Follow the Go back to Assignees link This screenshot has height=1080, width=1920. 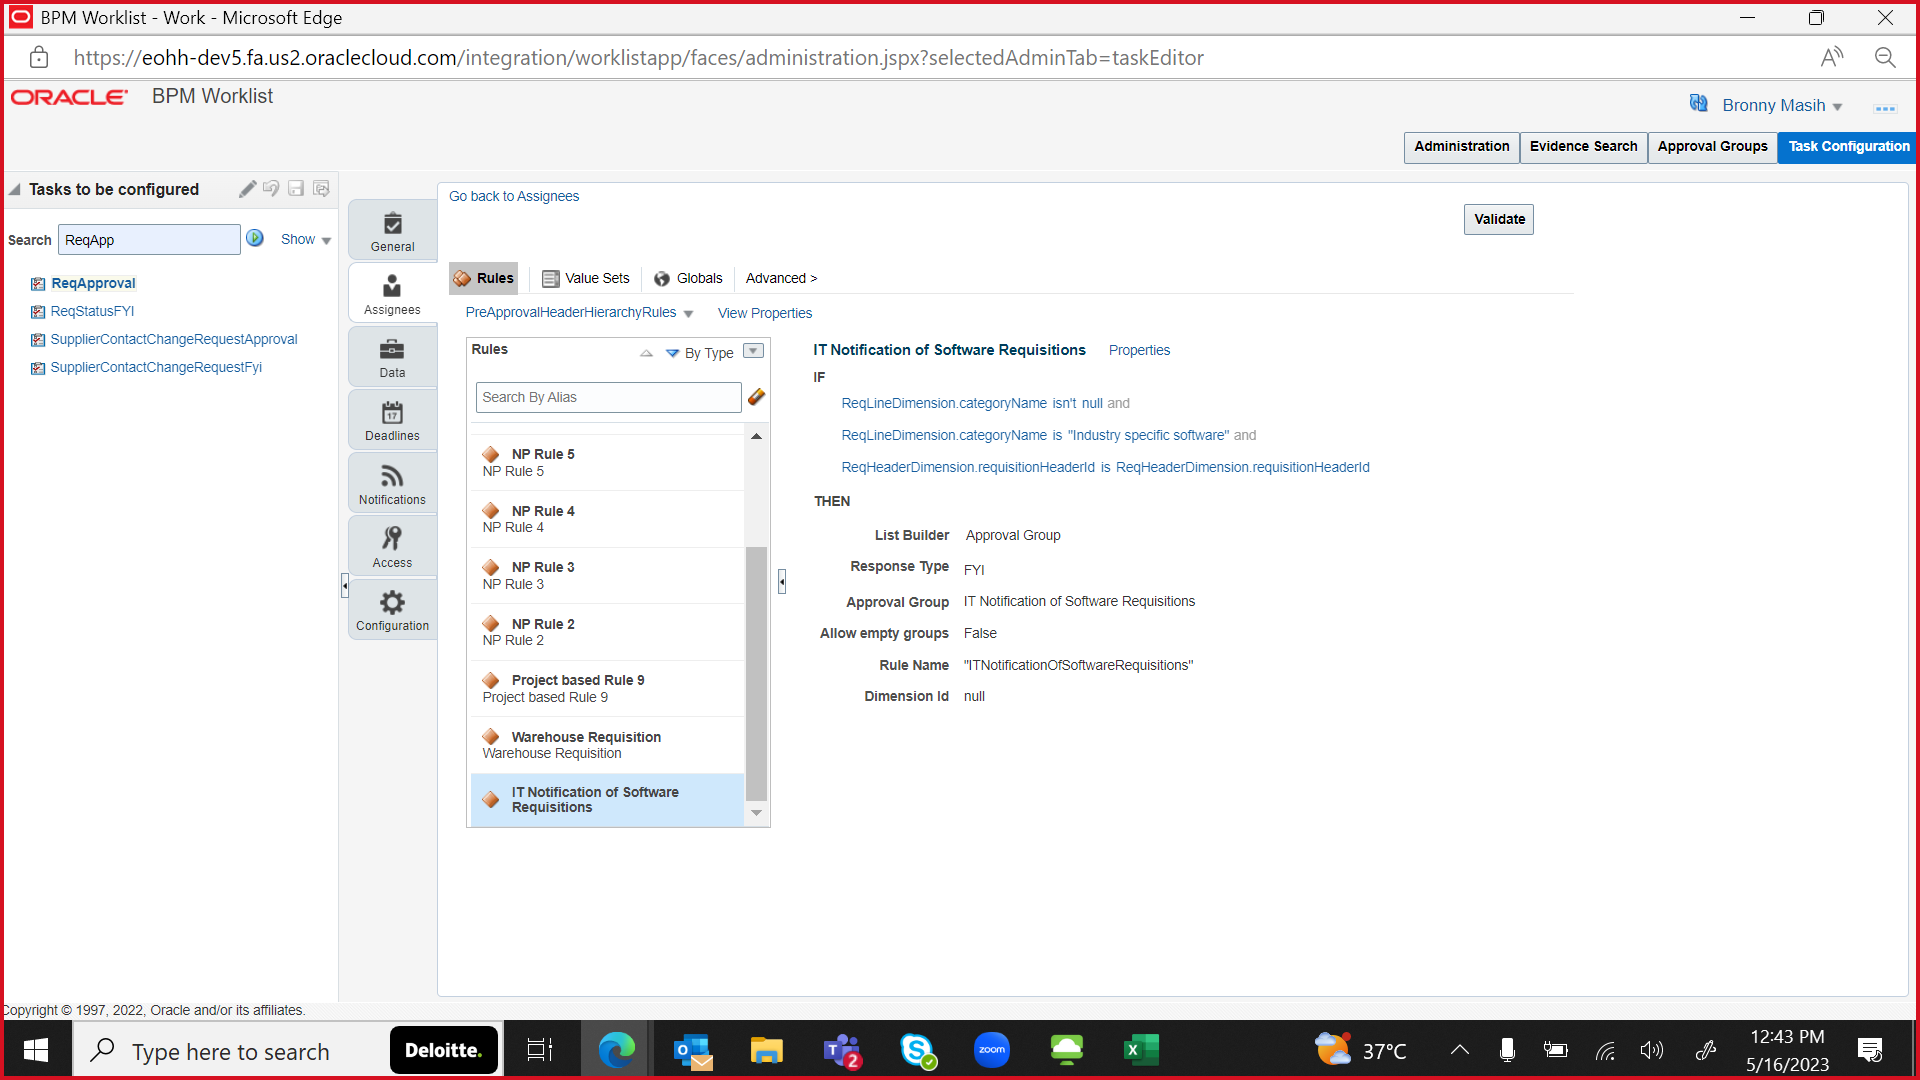point(513,196)
